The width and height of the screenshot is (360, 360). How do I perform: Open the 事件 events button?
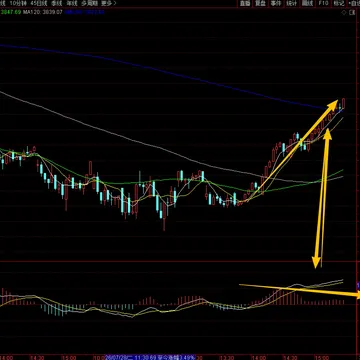tap(276, 3)
